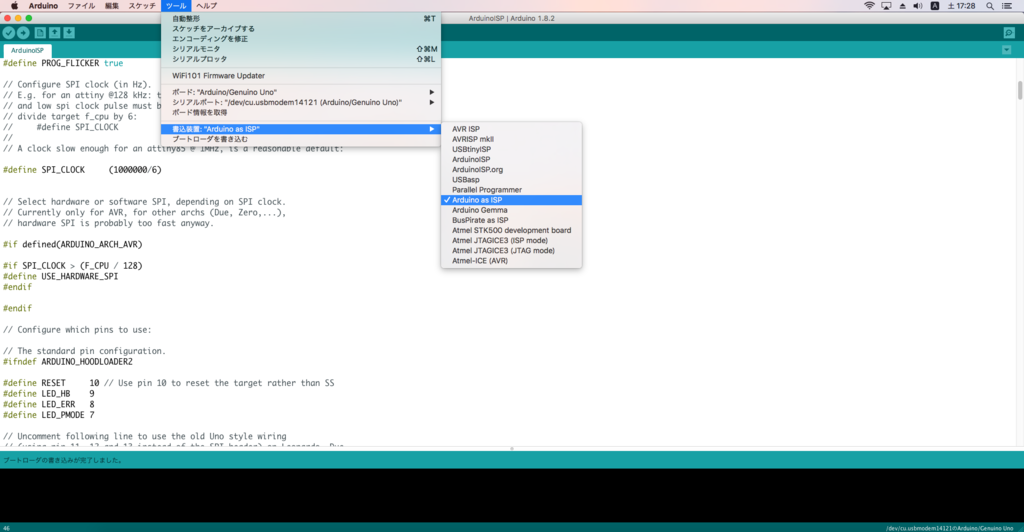Select Atmel JTAGICE3 (JTAG mode)

coord(511,251)
